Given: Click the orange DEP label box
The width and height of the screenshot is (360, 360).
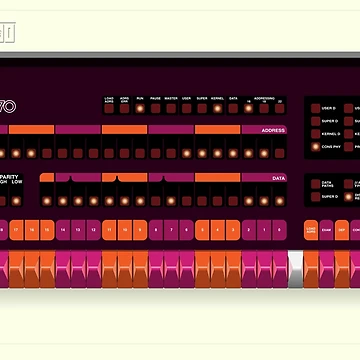Looking at the screenshot, I should pos(342,230).
